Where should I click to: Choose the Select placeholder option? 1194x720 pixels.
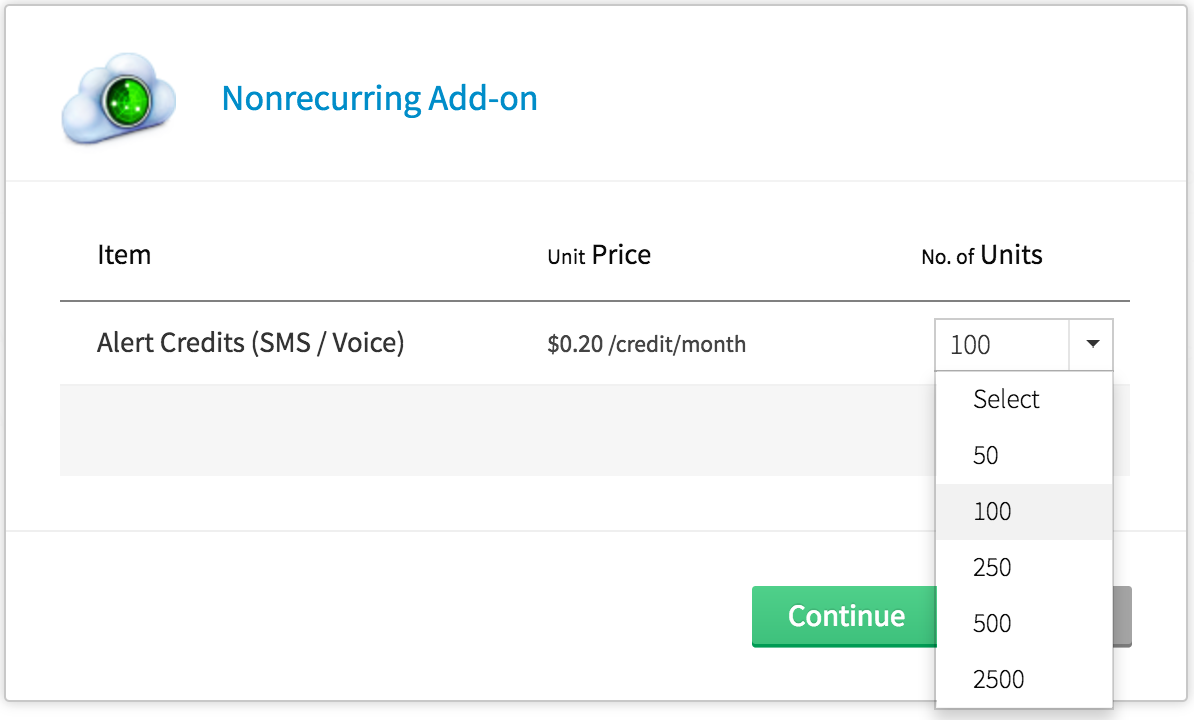1006,399
